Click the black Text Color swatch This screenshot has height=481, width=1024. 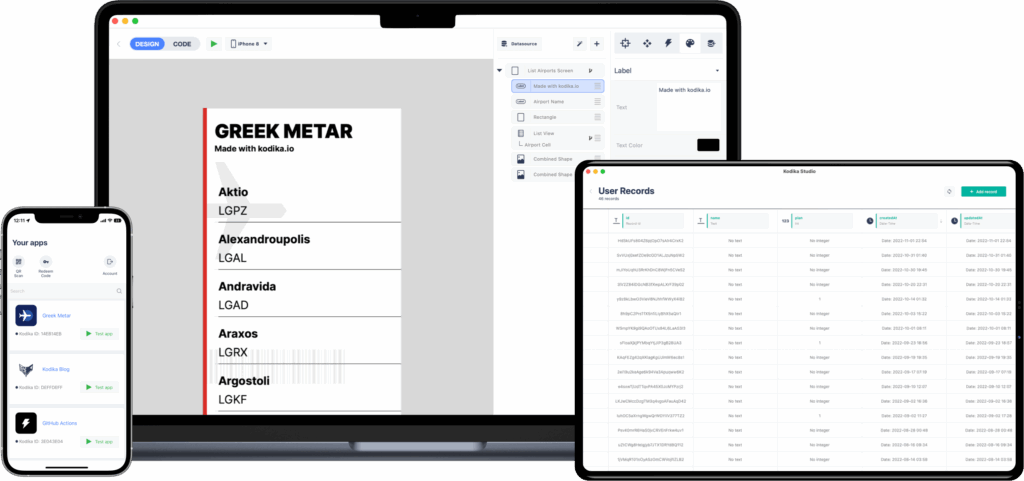tap(708, 145)
